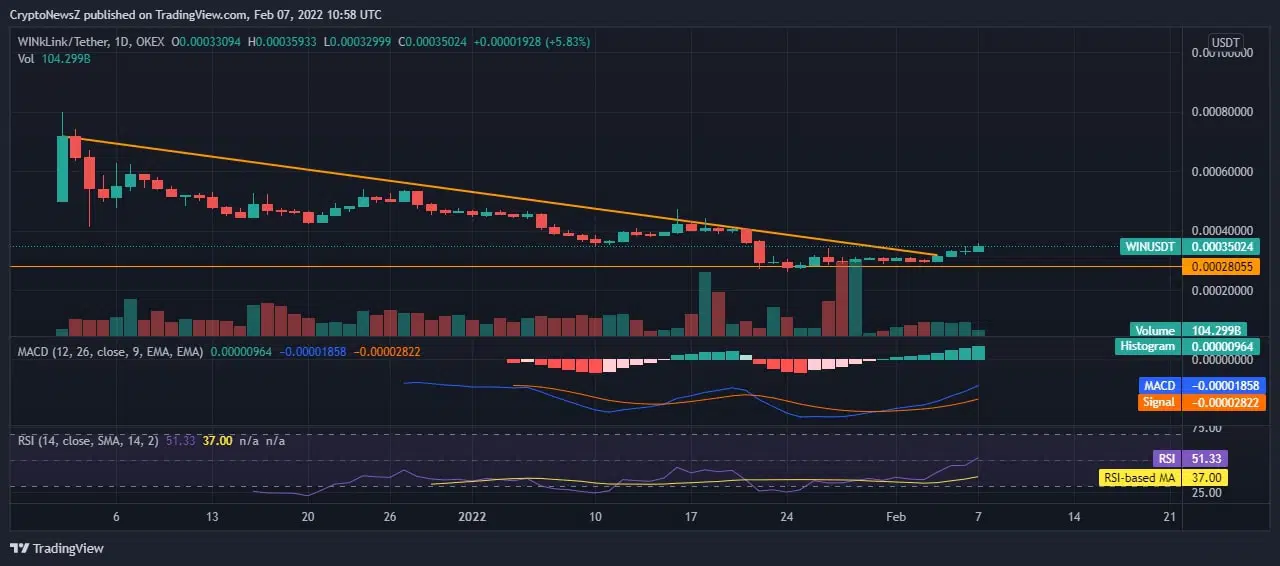Click the 2022 marker on time axis
Screen dimensions: 1280x566
pos(471,517)
